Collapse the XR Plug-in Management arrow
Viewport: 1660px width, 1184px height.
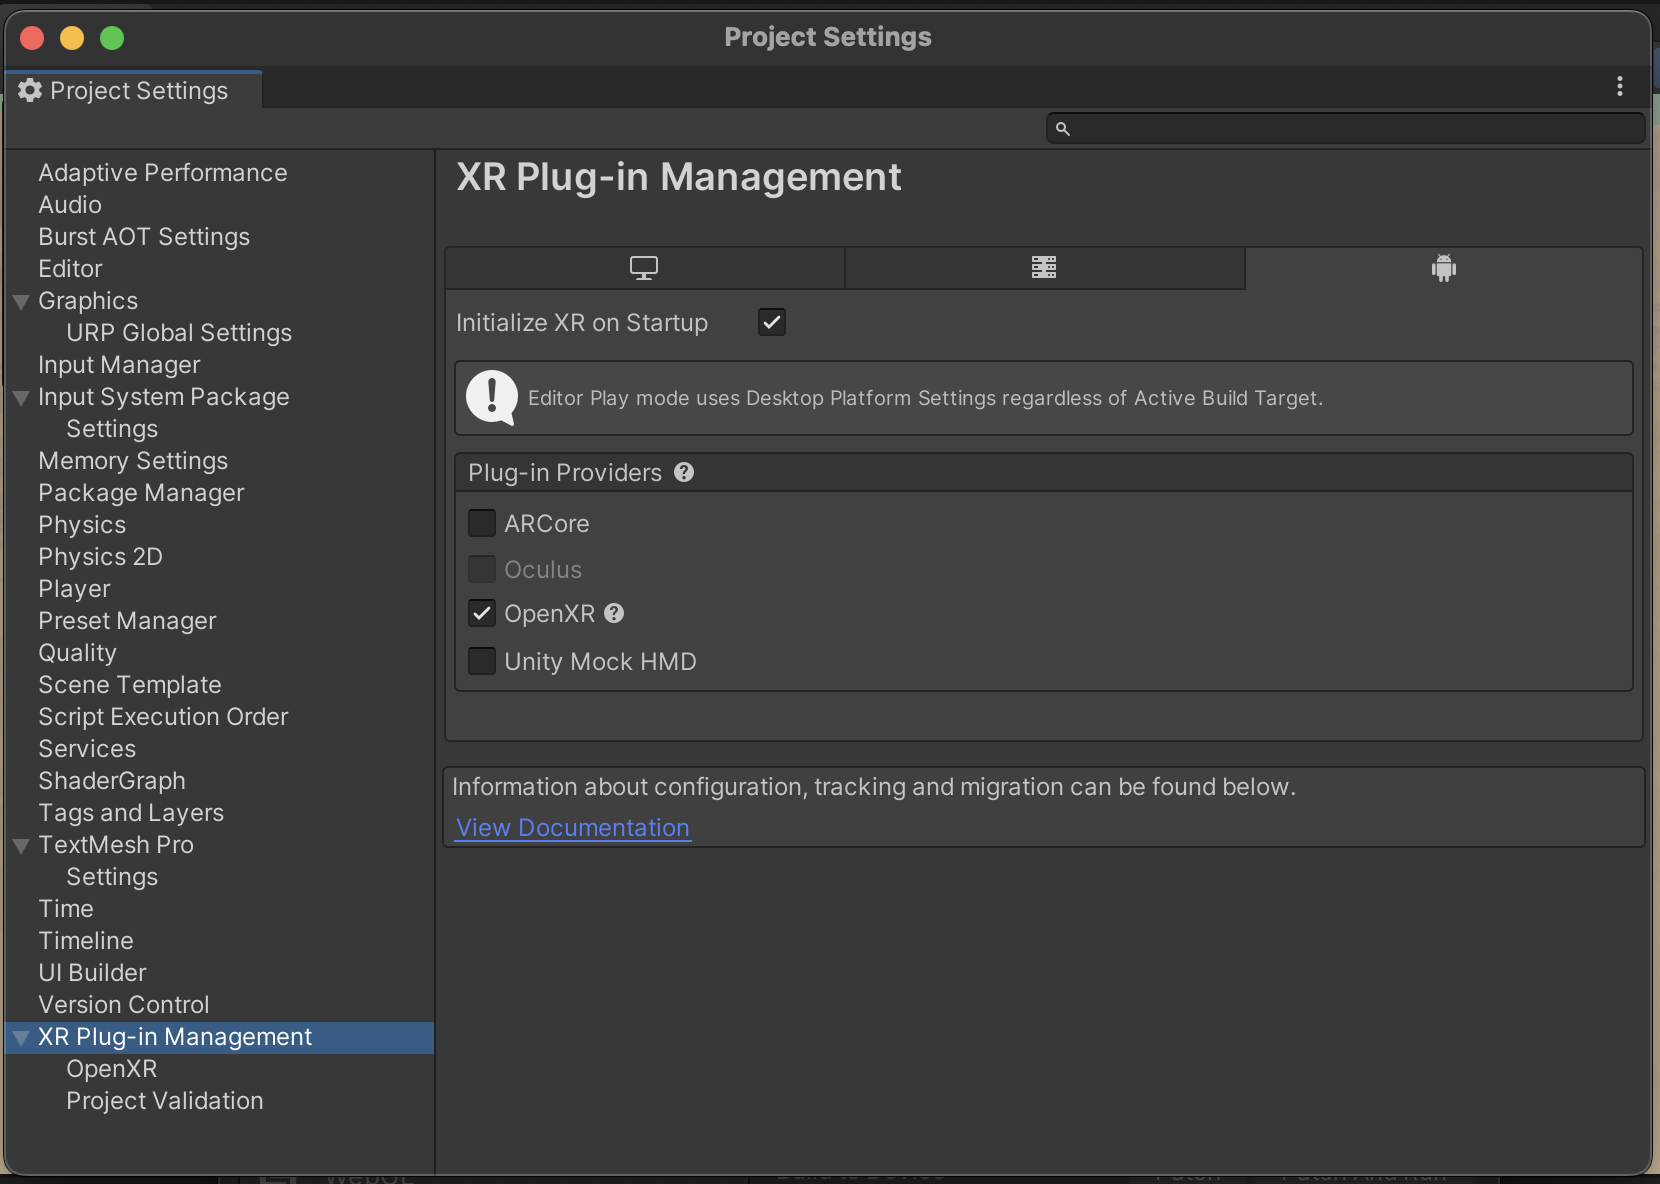pyautogui.click(x=21, y=1038)
